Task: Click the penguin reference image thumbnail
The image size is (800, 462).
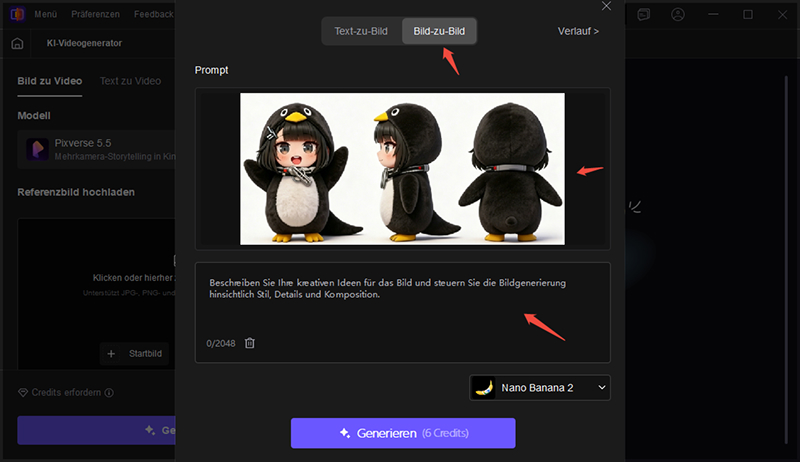Action: 402,168
